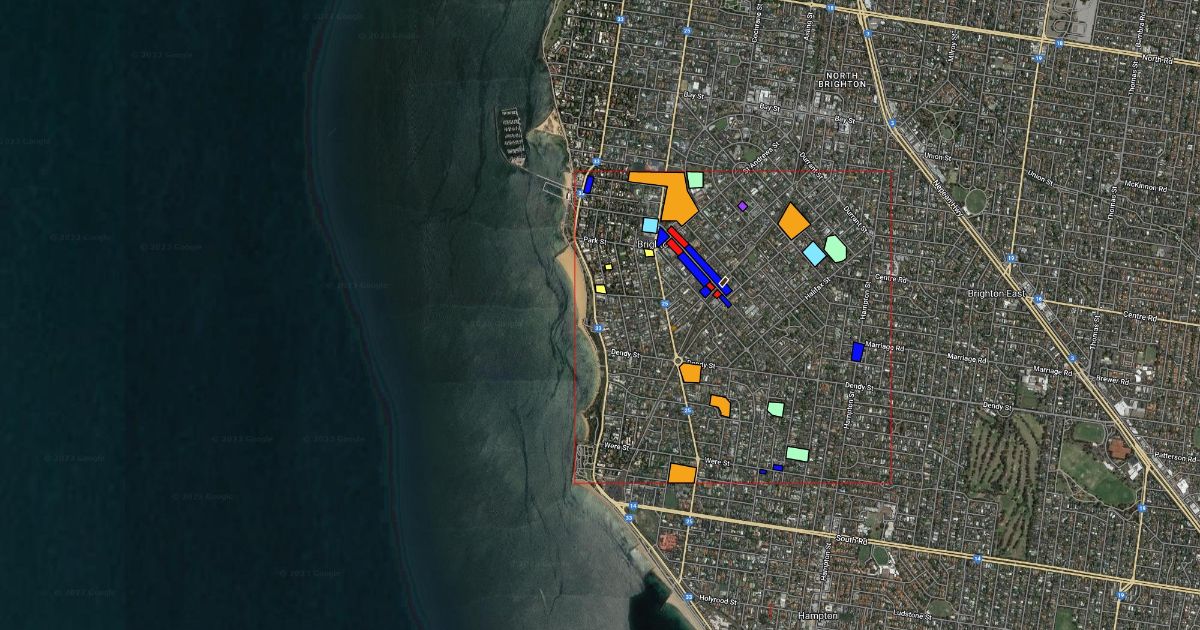Image resolution: width=1200 pixels, height=630 pixels.
Task: Click the route 16 shield at Brighton East
Action: pyautogui.click(x=1038, y=298)
